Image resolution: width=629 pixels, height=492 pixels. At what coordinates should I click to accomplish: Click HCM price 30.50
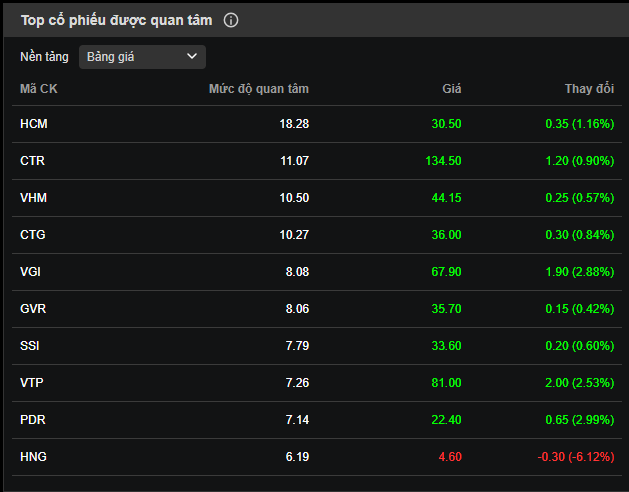click(x=446, y=124)
